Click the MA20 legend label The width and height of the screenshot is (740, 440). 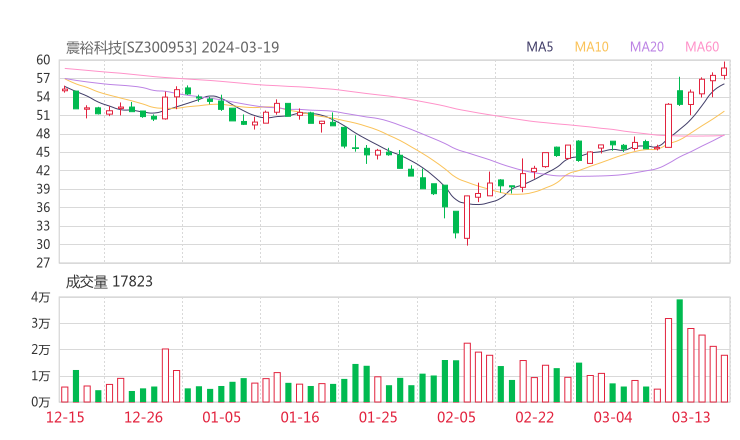[x=647, y=47]
